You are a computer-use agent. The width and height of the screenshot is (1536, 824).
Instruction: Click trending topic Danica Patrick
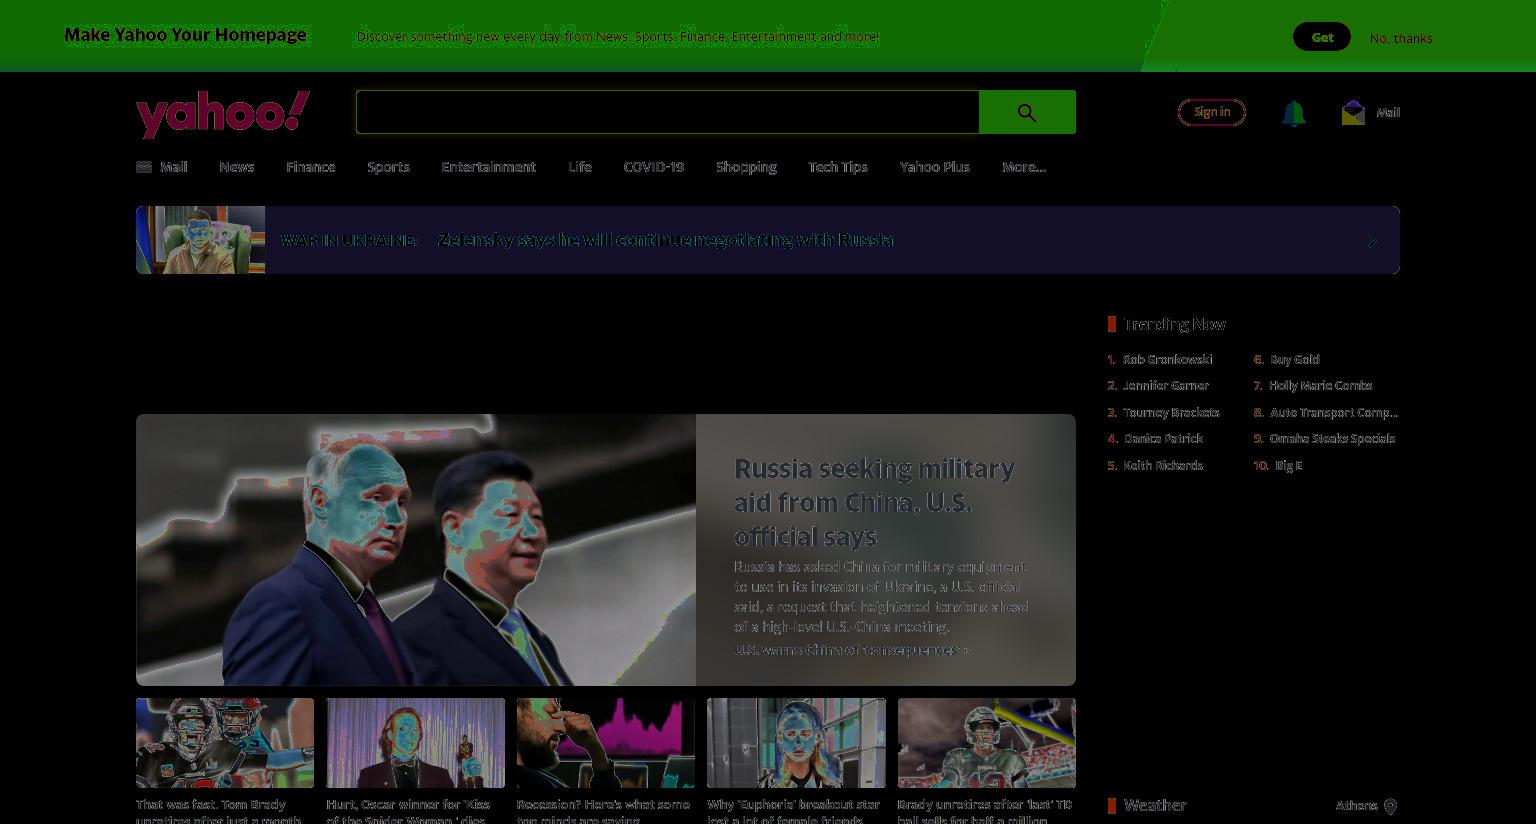click(x=1163, y=438)
